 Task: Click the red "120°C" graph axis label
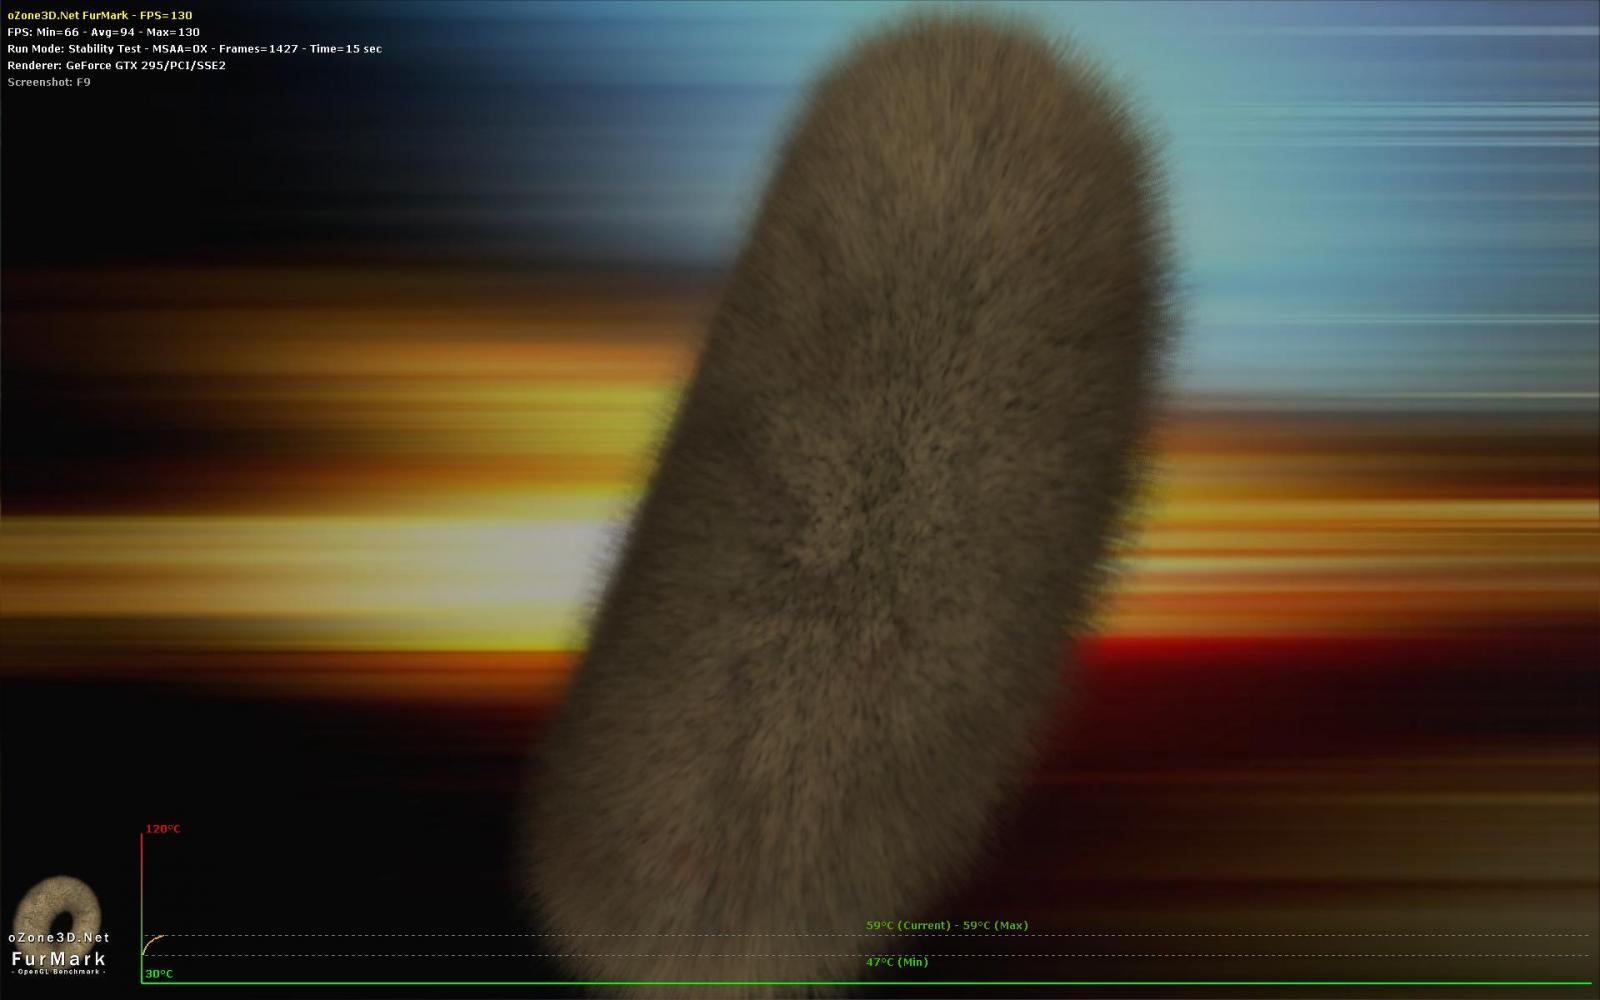pos(163,829)
